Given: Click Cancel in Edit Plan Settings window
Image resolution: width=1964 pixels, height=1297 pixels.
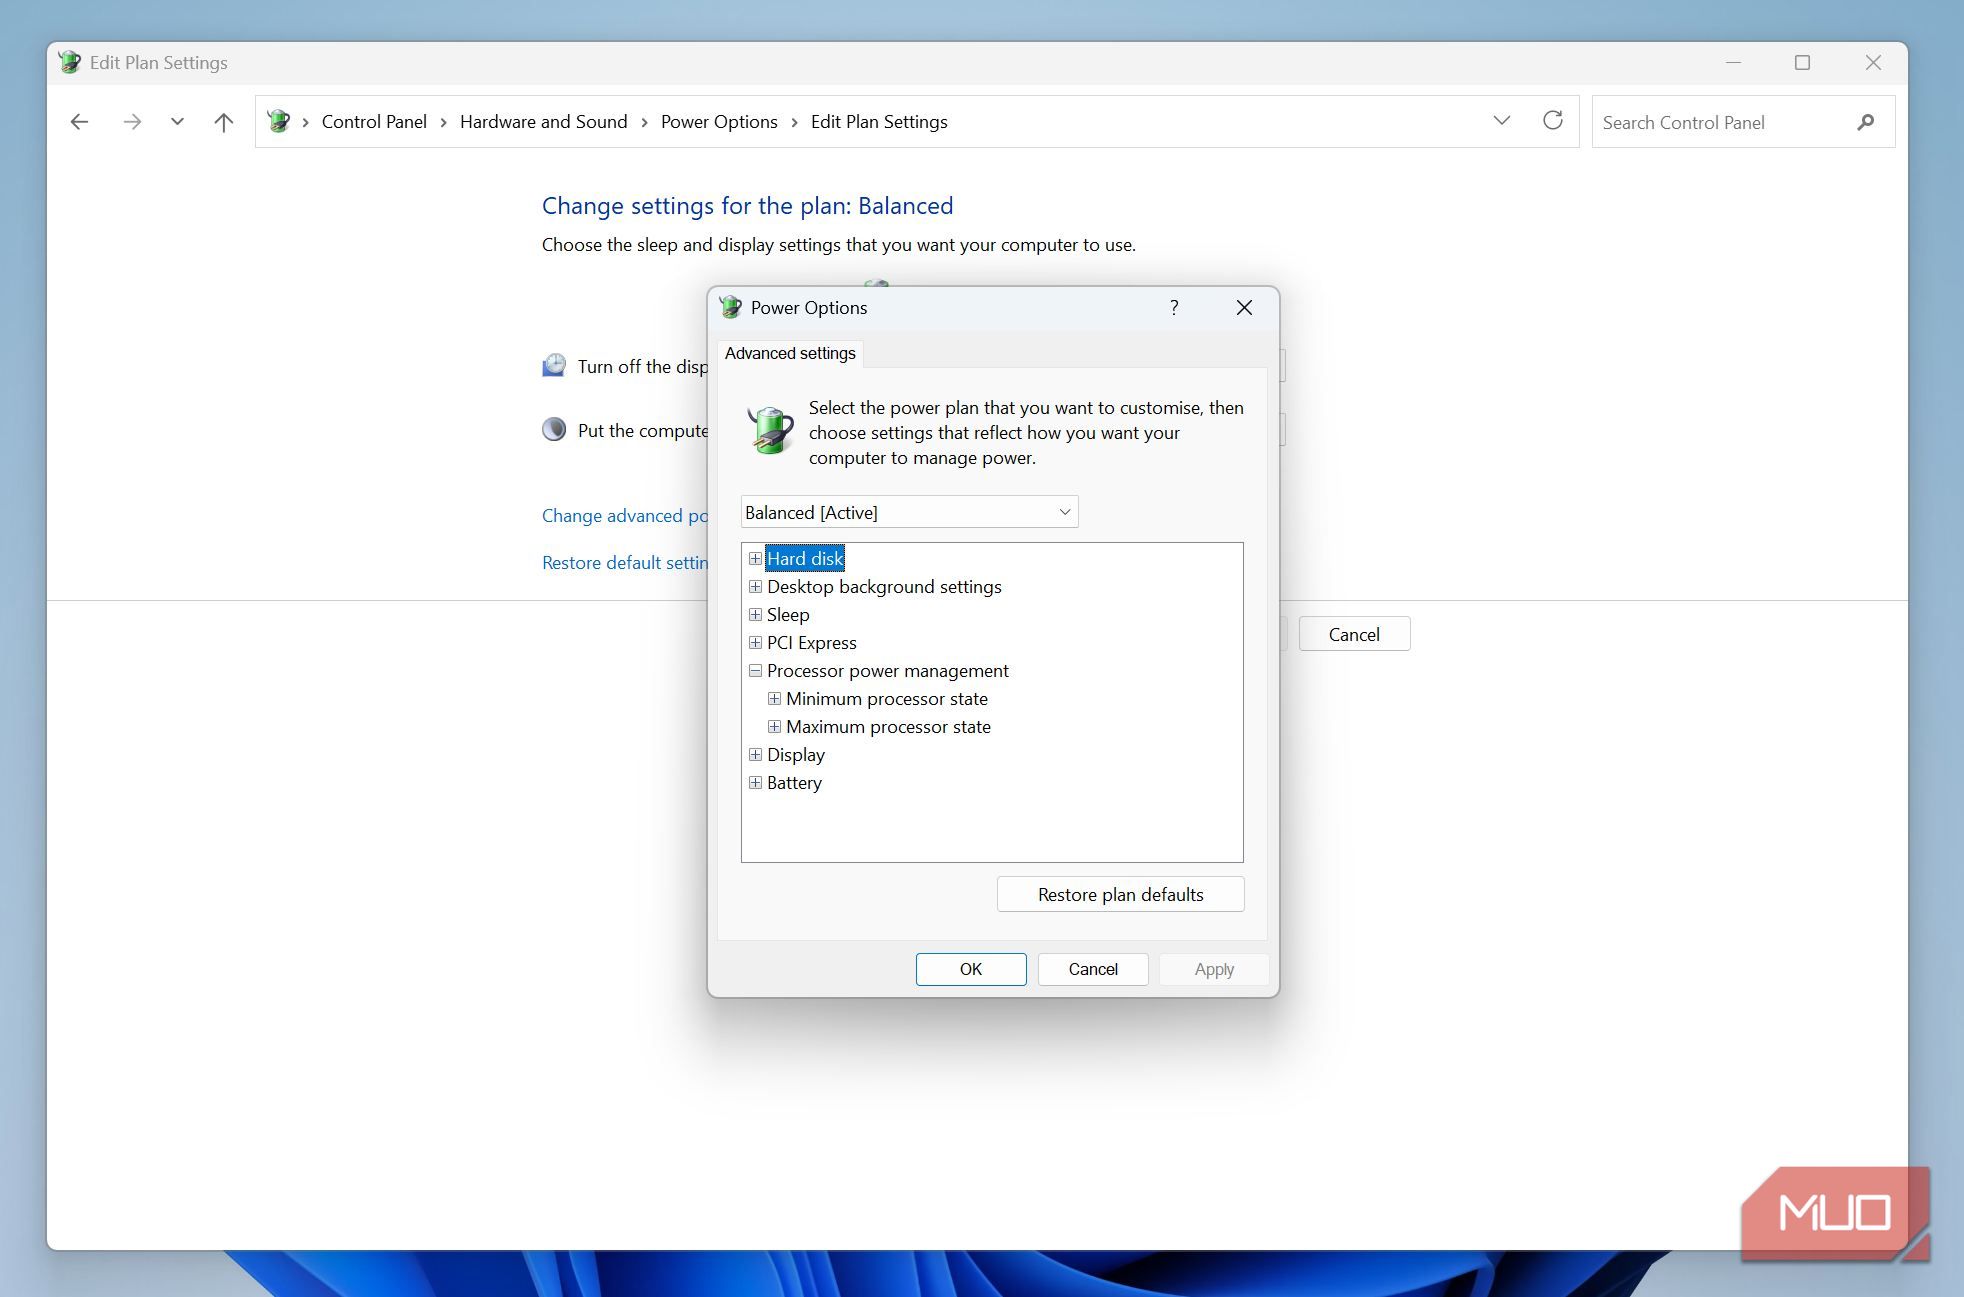Looking at the screenshot, I should (1354, 634).
